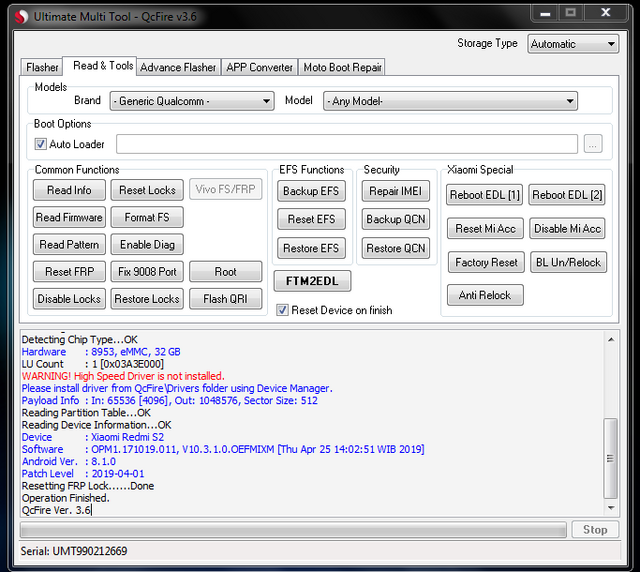Click the Backup QCN button

(395, 219)
